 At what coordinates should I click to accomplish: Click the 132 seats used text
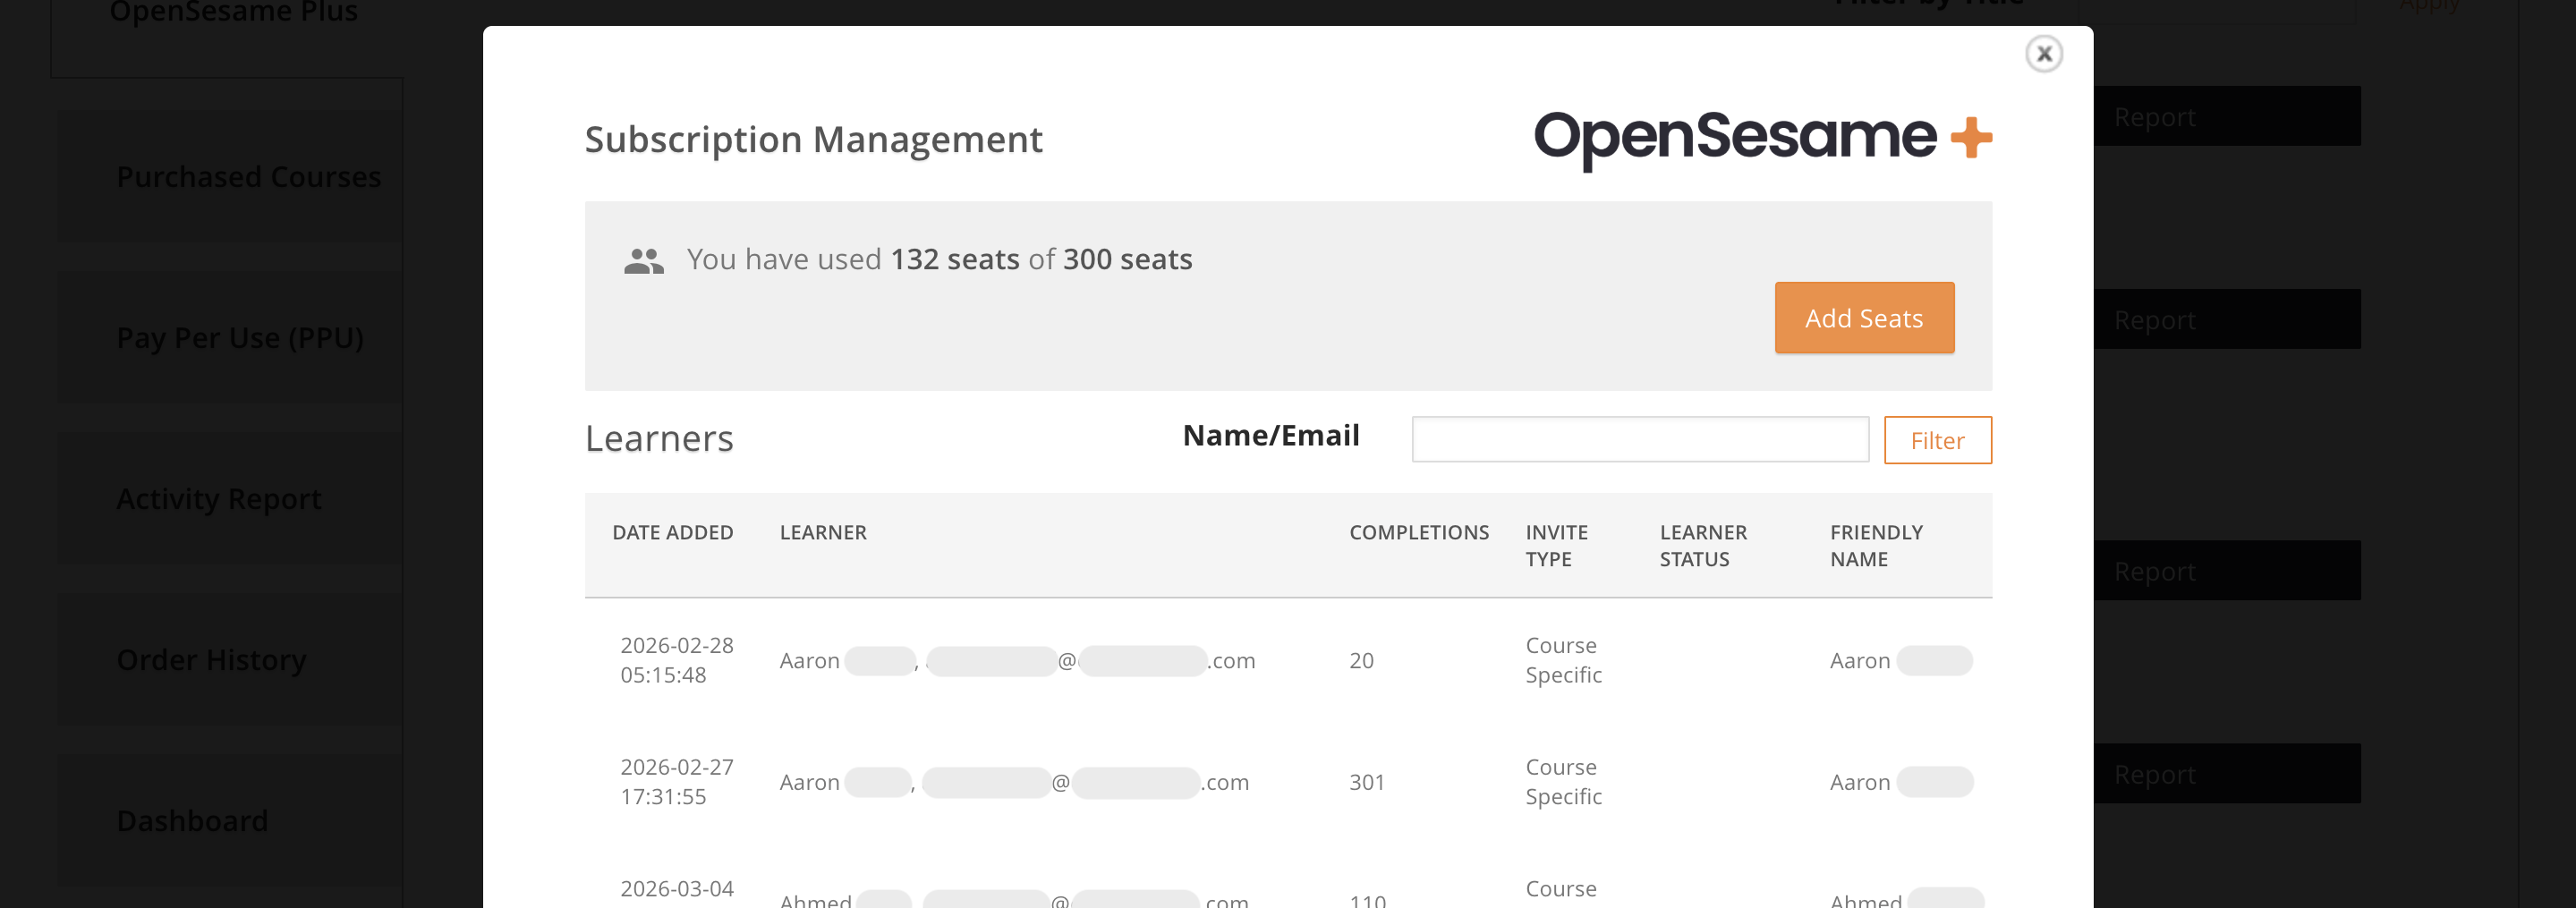coord(954,259)
